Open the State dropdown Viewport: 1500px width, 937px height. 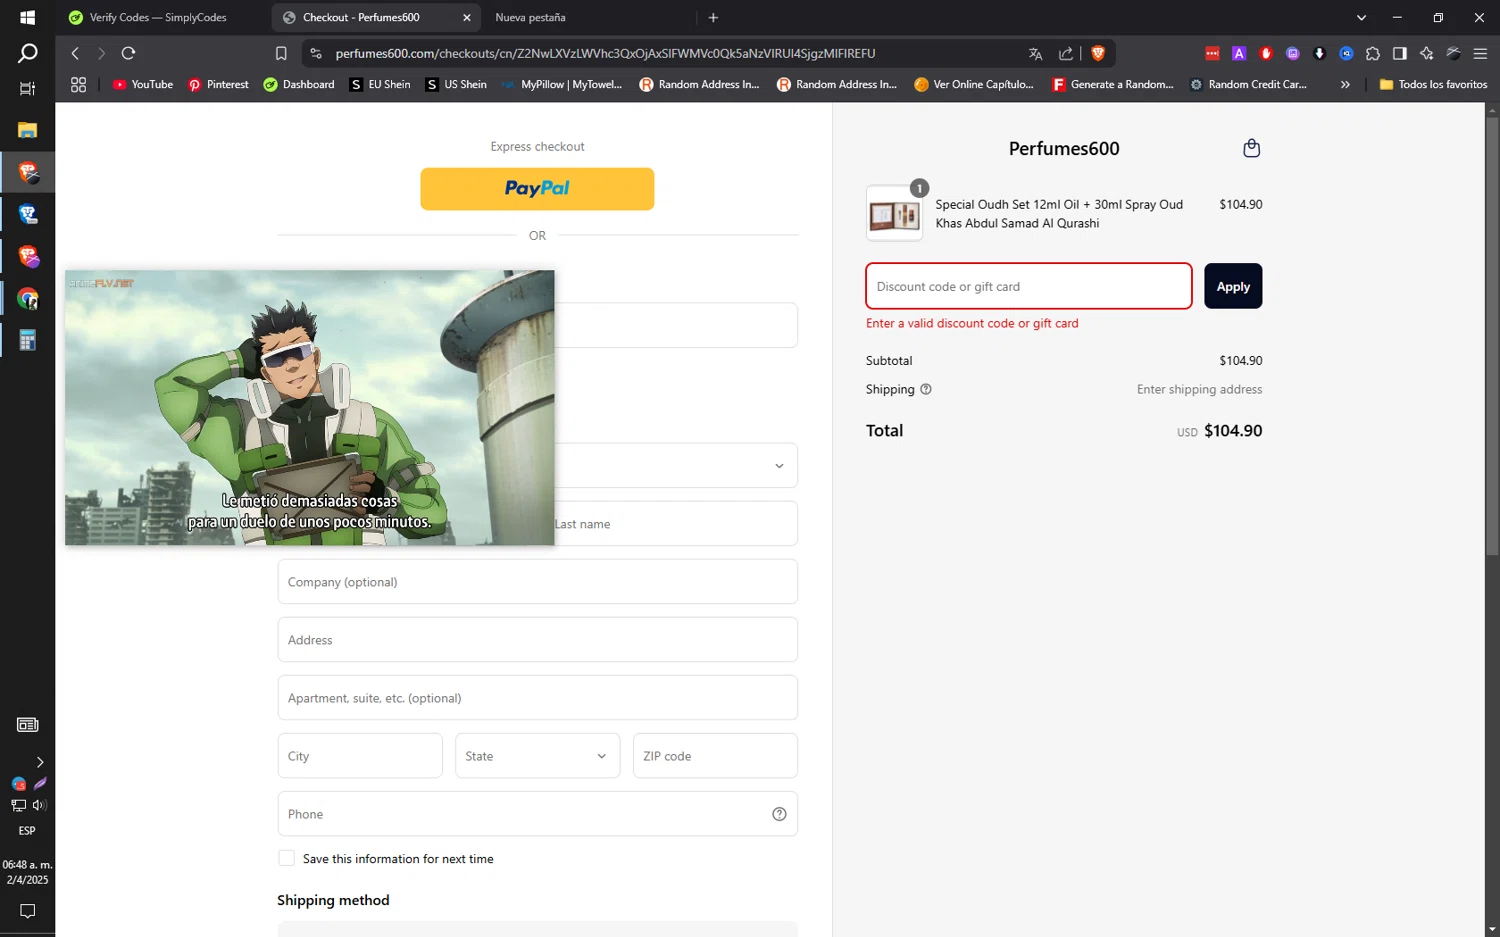[x=537, y=756]
